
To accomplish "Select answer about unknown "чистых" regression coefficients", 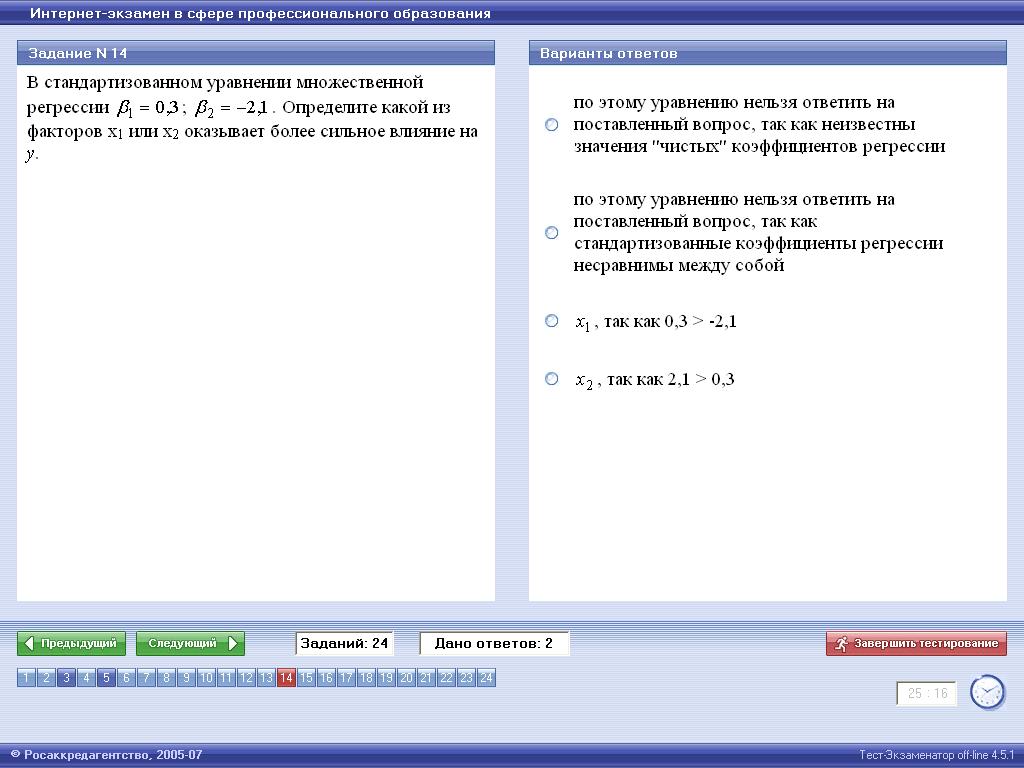I will (552, 124).
